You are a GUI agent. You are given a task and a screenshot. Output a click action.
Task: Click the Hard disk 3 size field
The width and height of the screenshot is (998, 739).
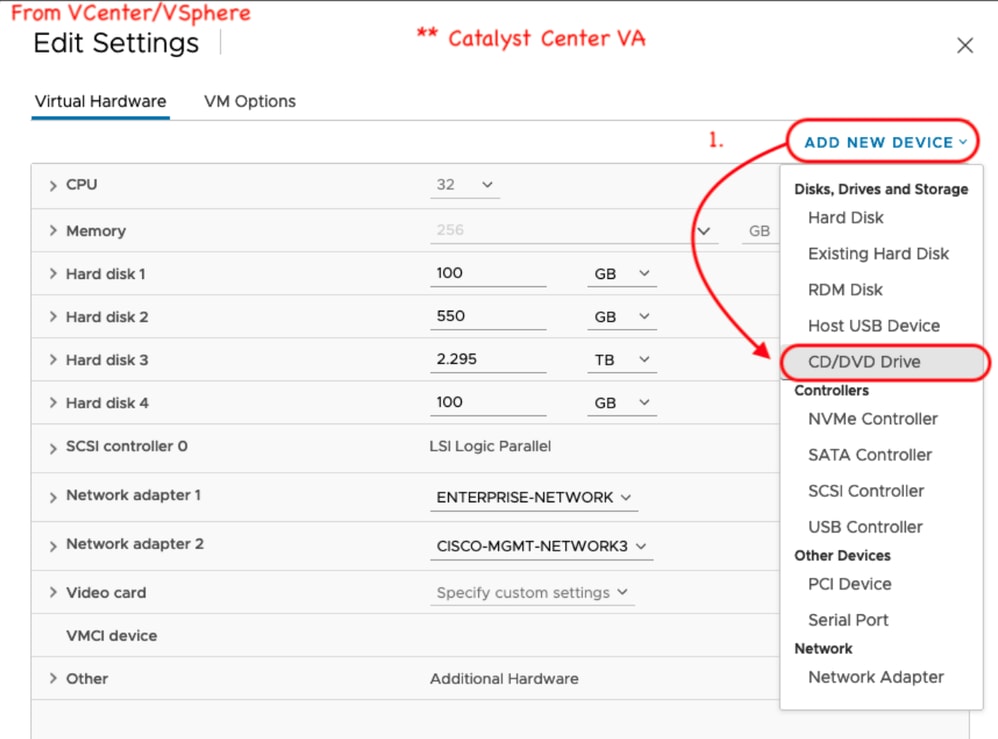[488, 359]
